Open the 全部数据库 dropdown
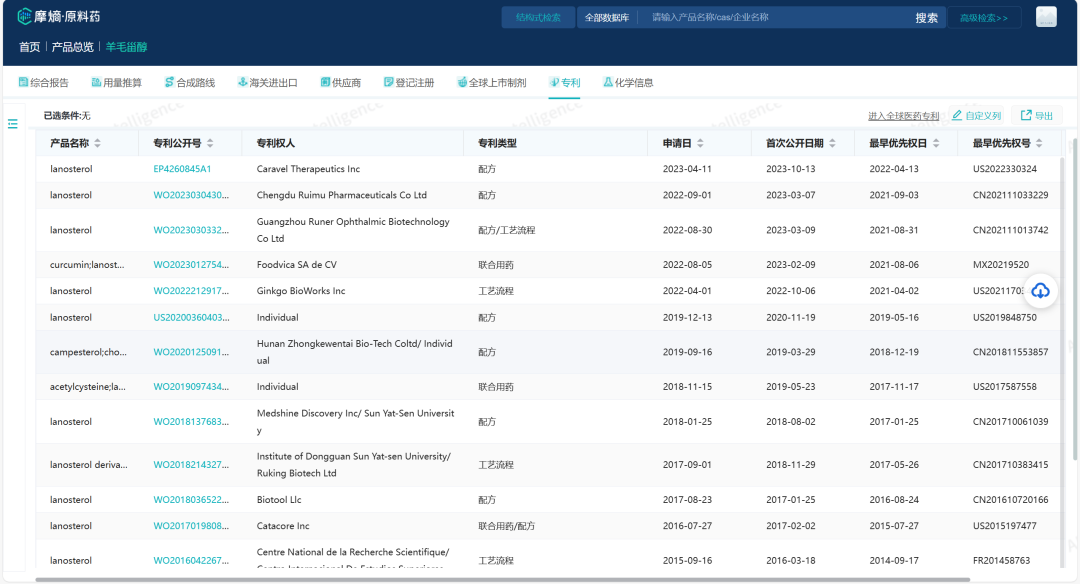Image resolution: width=1080 pixels, height=584 pixels. click(607, 17)
